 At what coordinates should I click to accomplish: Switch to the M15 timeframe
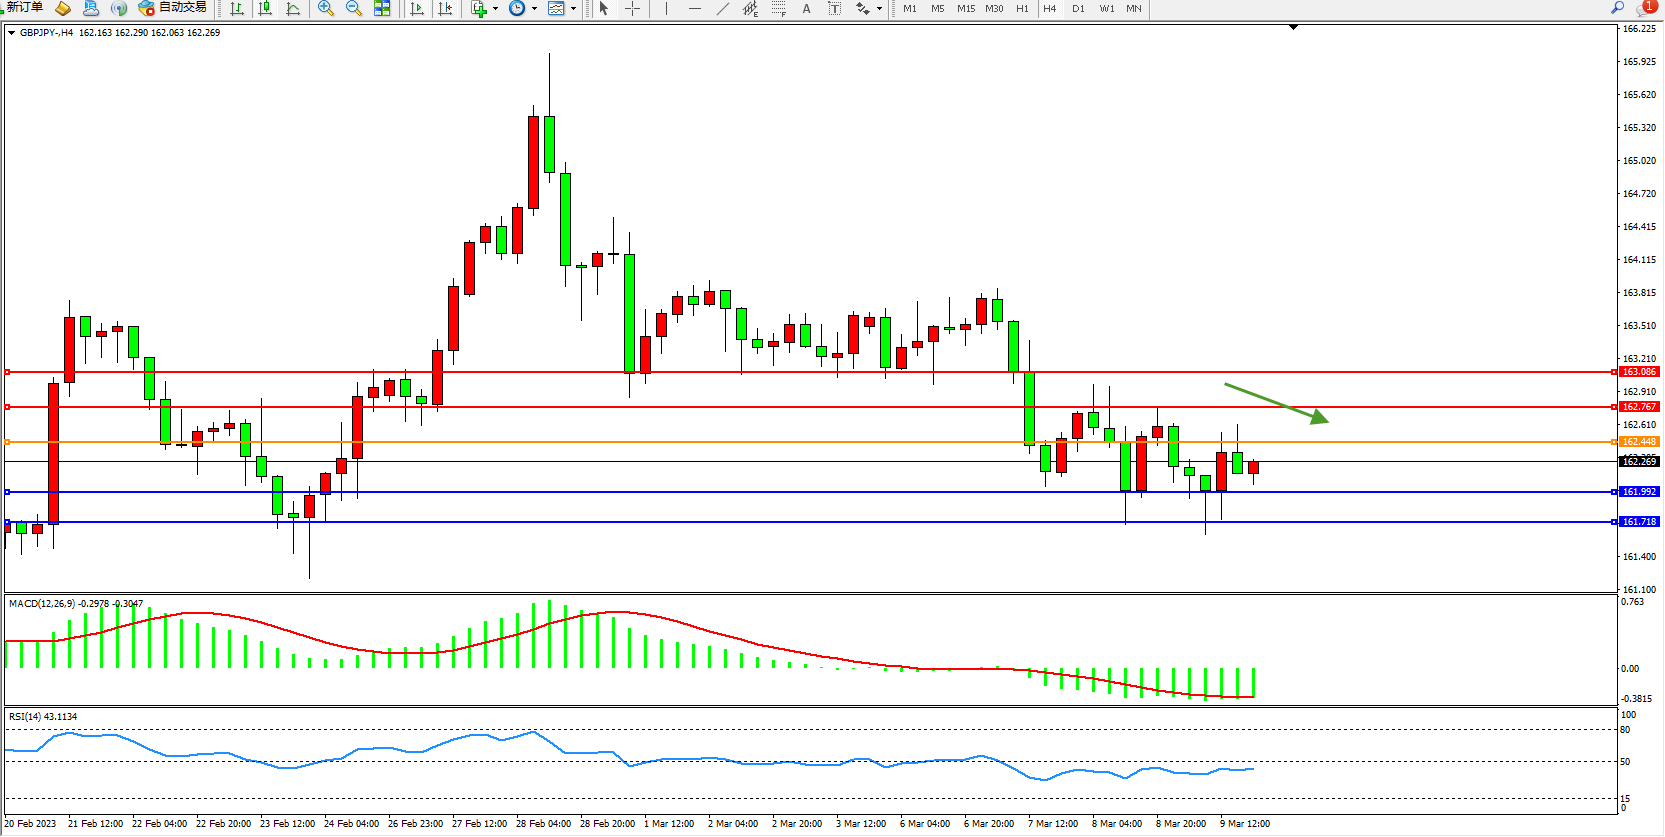(965, 8)
